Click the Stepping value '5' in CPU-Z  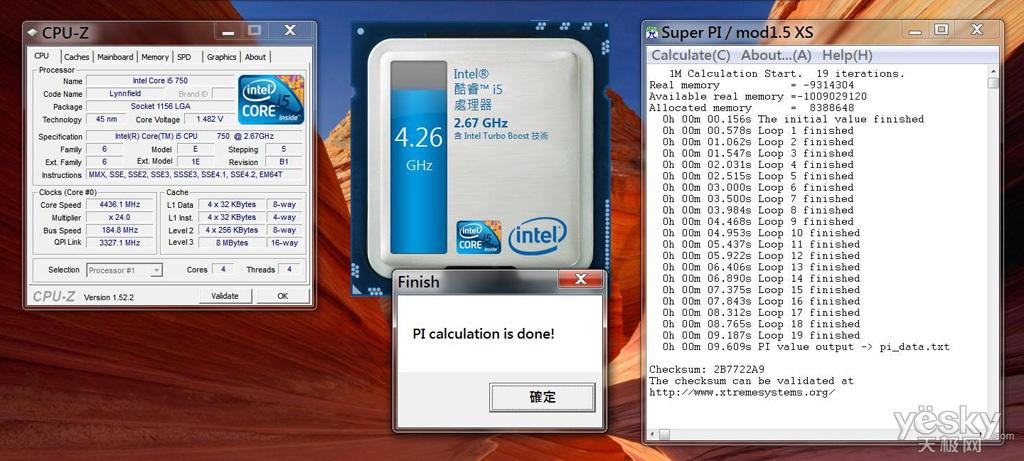pos(283,150)
